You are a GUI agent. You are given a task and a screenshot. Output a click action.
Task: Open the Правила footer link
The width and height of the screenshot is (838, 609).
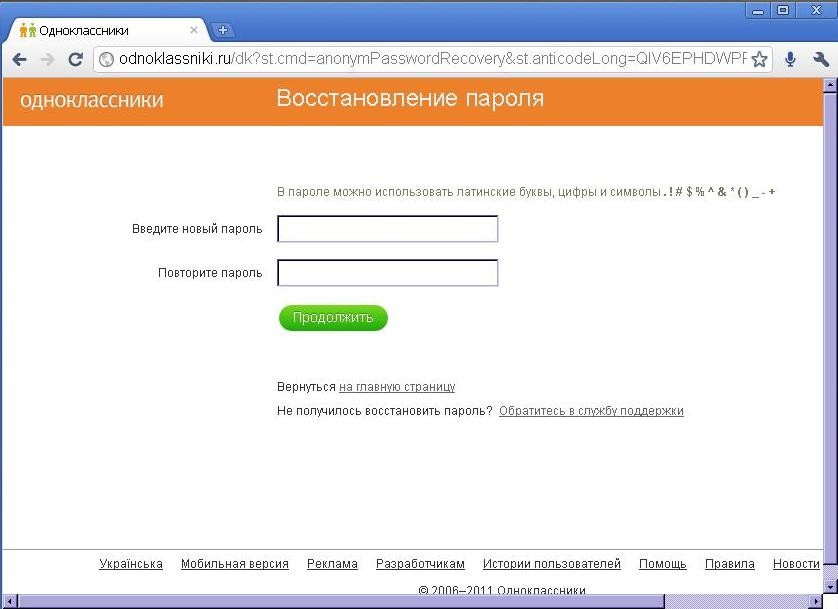730,564
